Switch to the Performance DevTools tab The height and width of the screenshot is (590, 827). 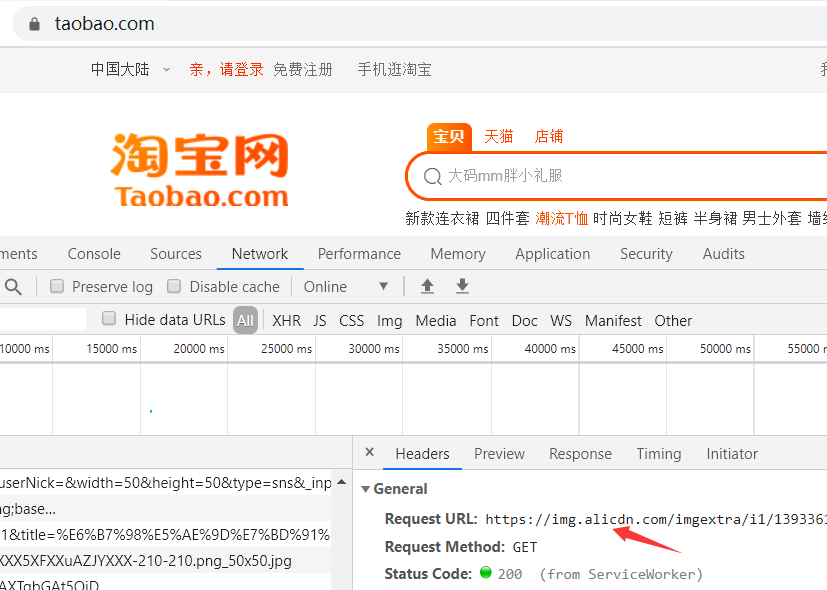coord(359,254)
